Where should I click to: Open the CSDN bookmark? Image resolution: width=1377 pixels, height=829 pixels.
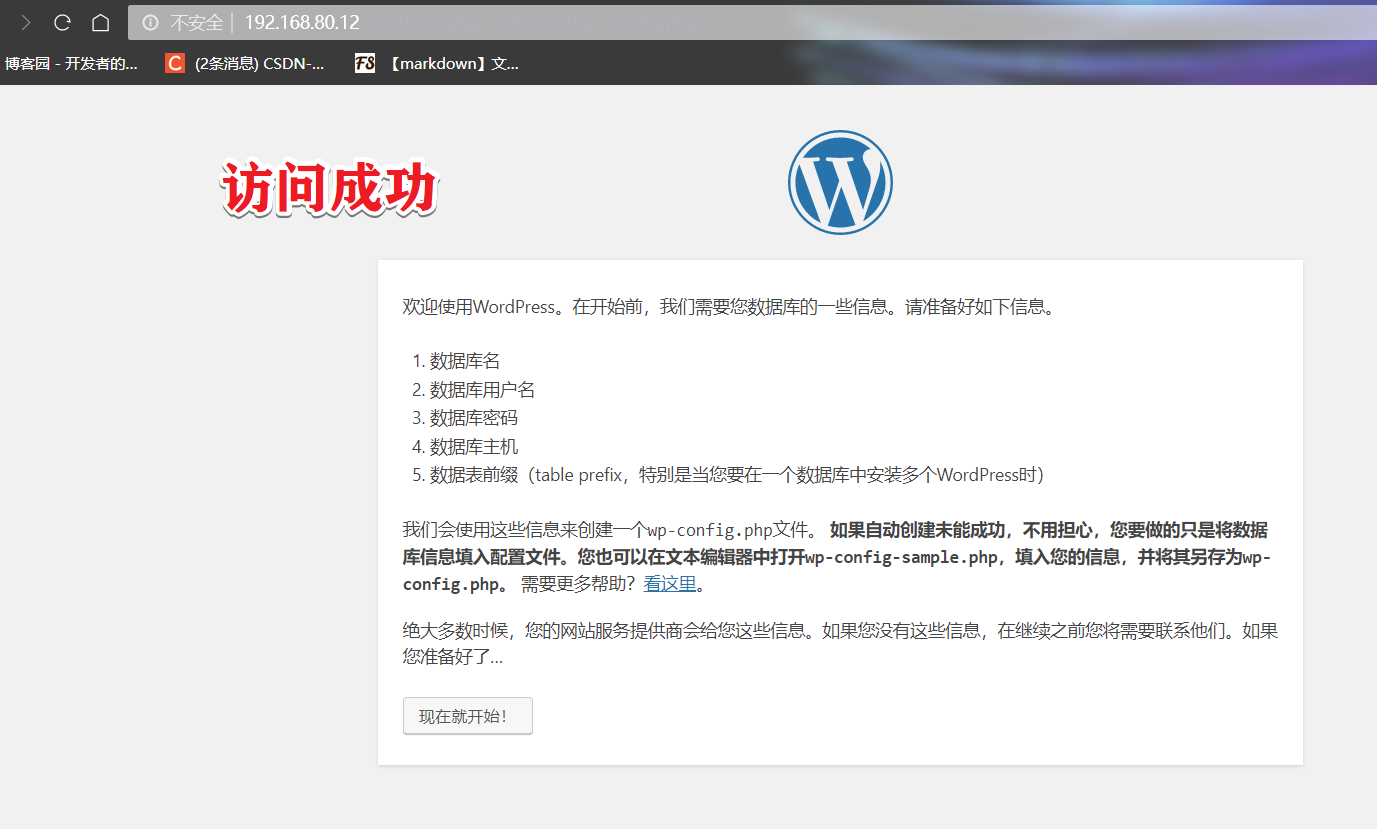(x=245, y=64)
